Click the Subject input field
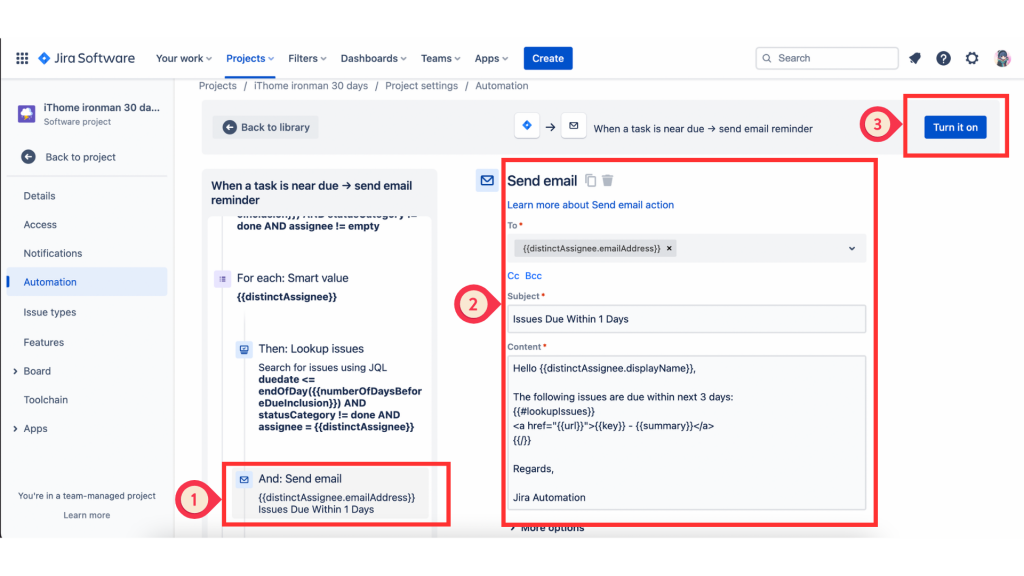The width and height of the screenshot is (1024, 576). click(686, 319)
